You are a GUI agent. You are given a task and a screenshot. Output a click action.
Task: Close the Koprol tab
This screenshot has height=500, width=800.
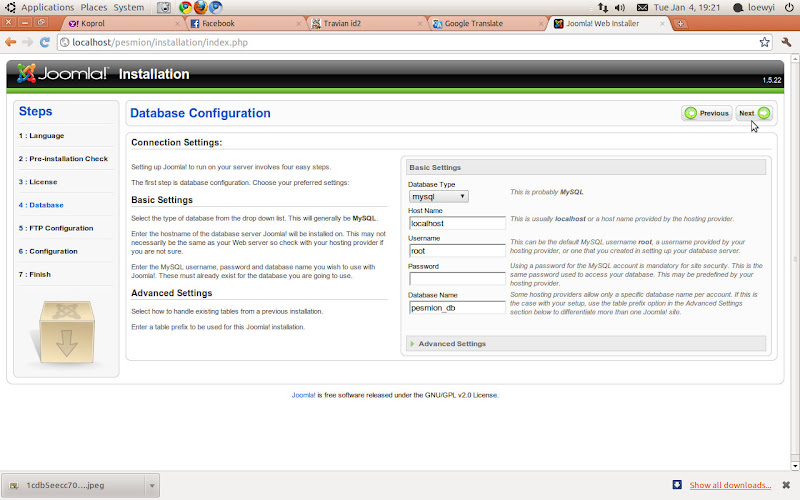[177, 23]
